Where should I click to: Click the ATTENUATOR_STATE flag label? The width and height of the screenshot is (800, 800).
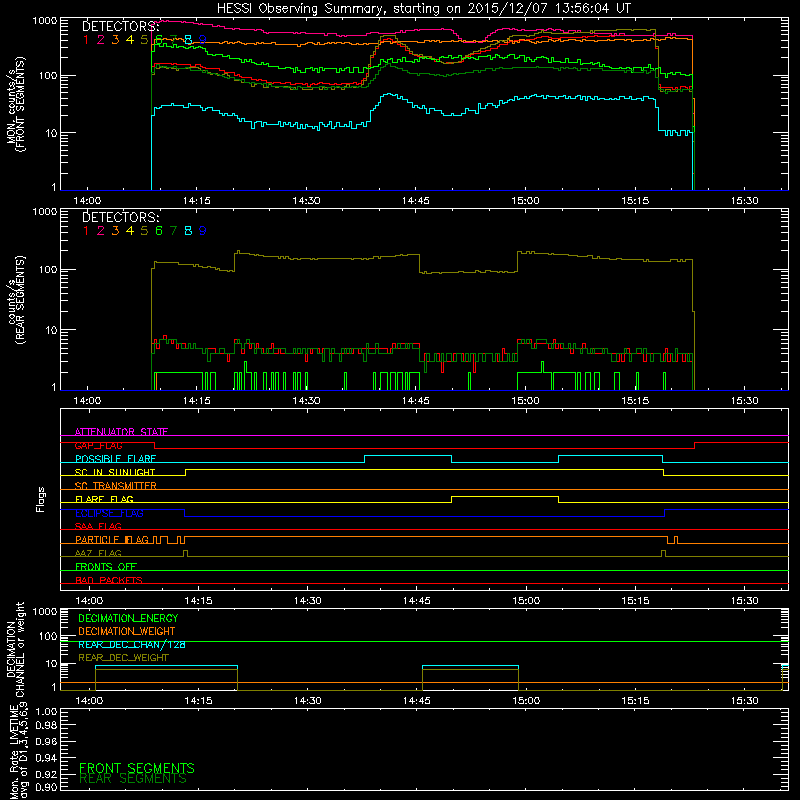tap(121, 432)
